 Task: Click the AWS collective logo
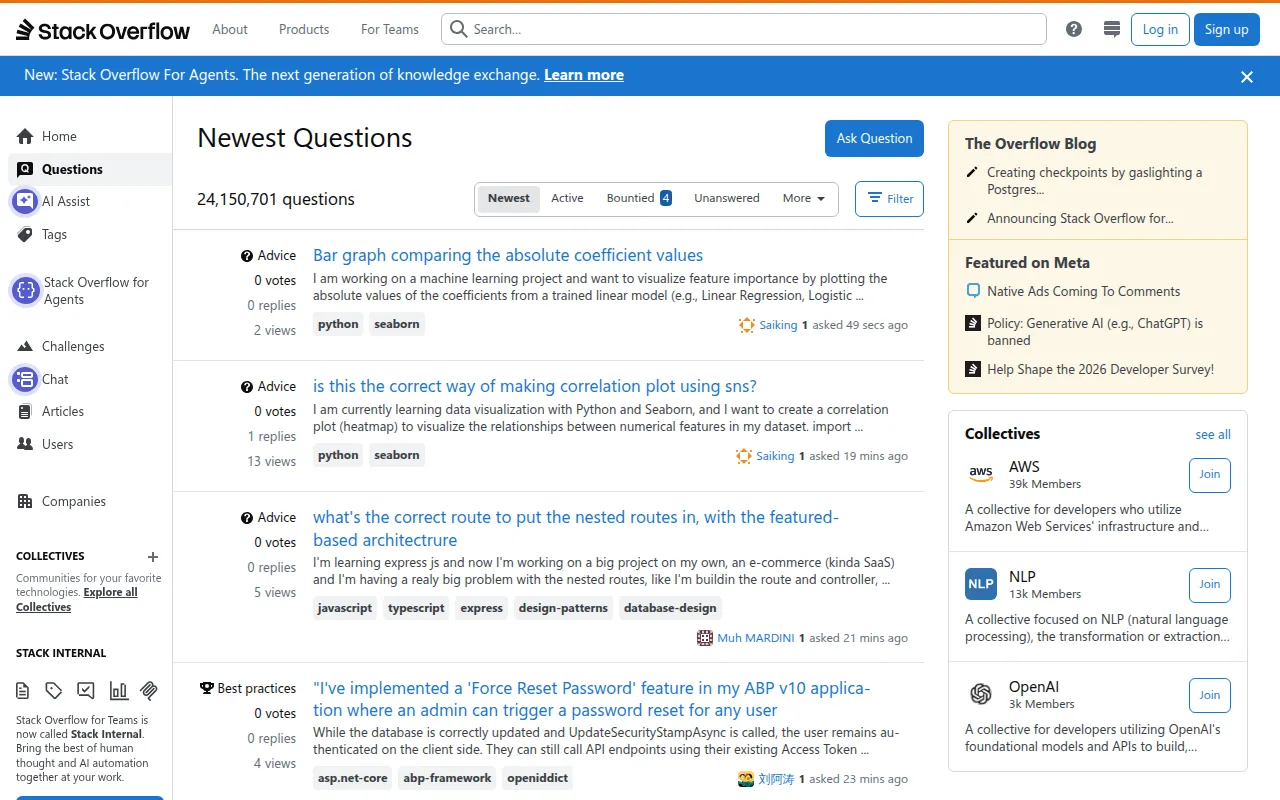[x=981, y=474]
